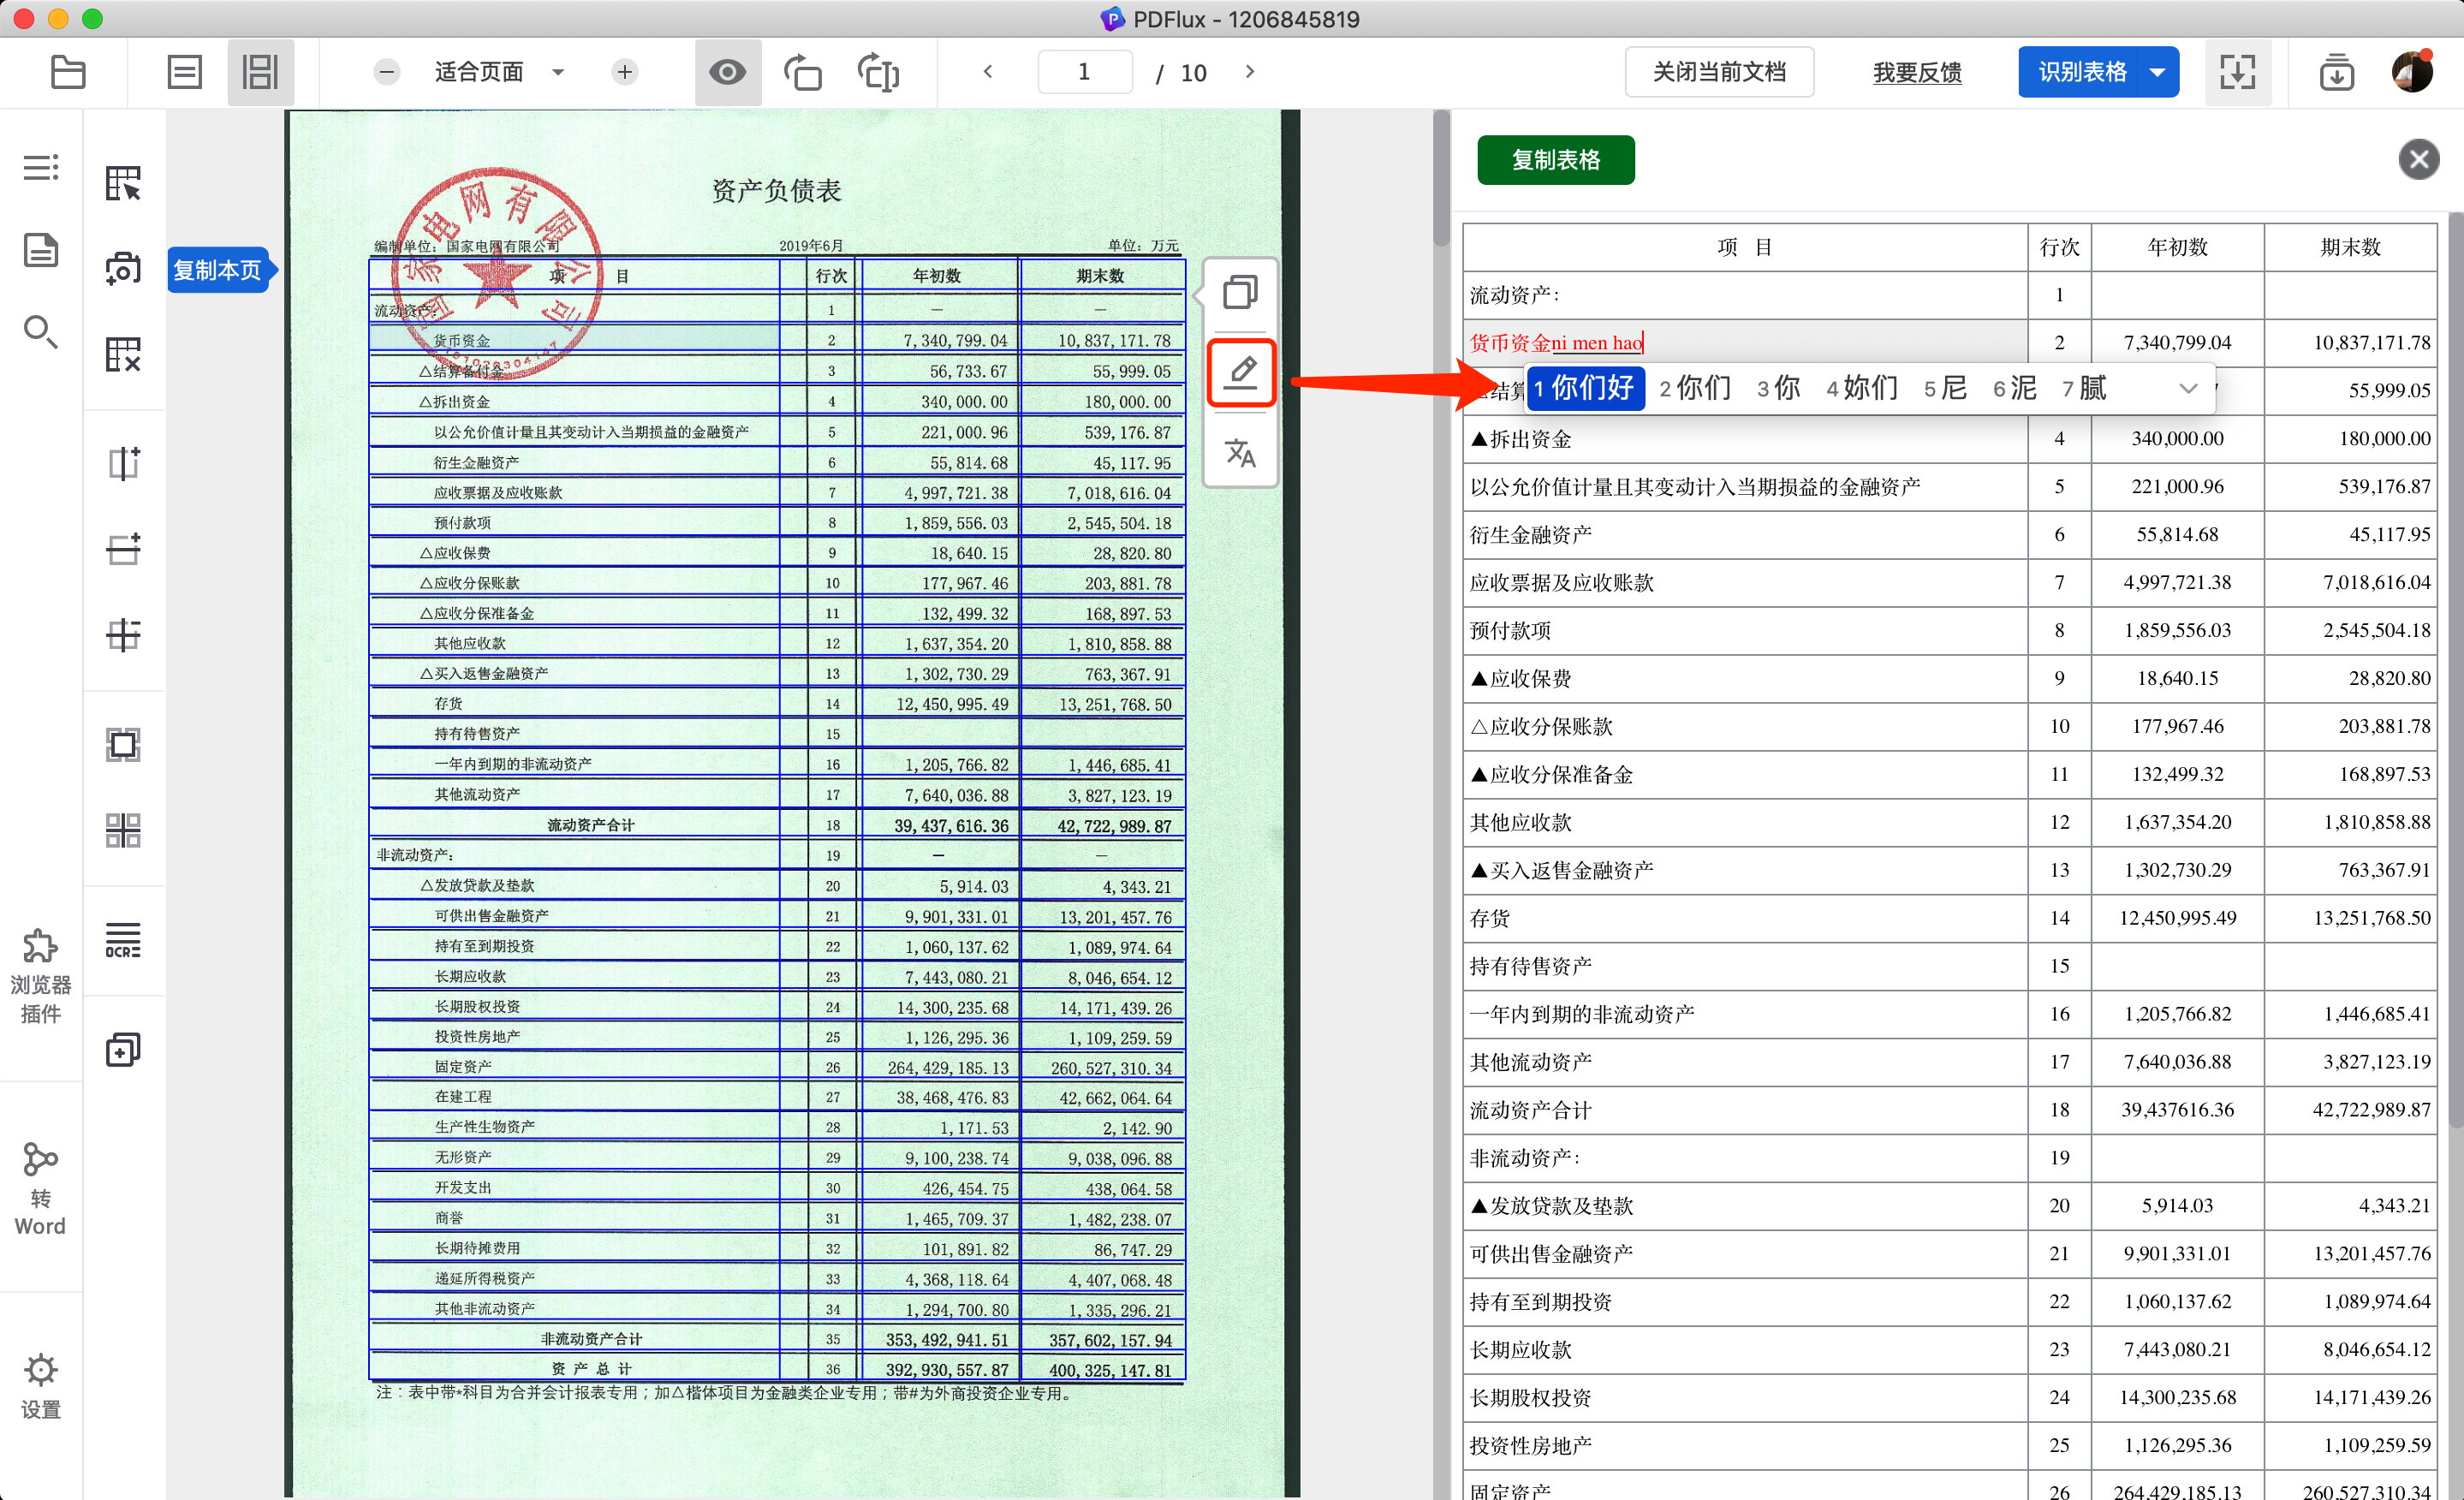2464x1500 pixels.
Task: Open the search magnifier in the left sidebar
Action: [x=40, y=331]
